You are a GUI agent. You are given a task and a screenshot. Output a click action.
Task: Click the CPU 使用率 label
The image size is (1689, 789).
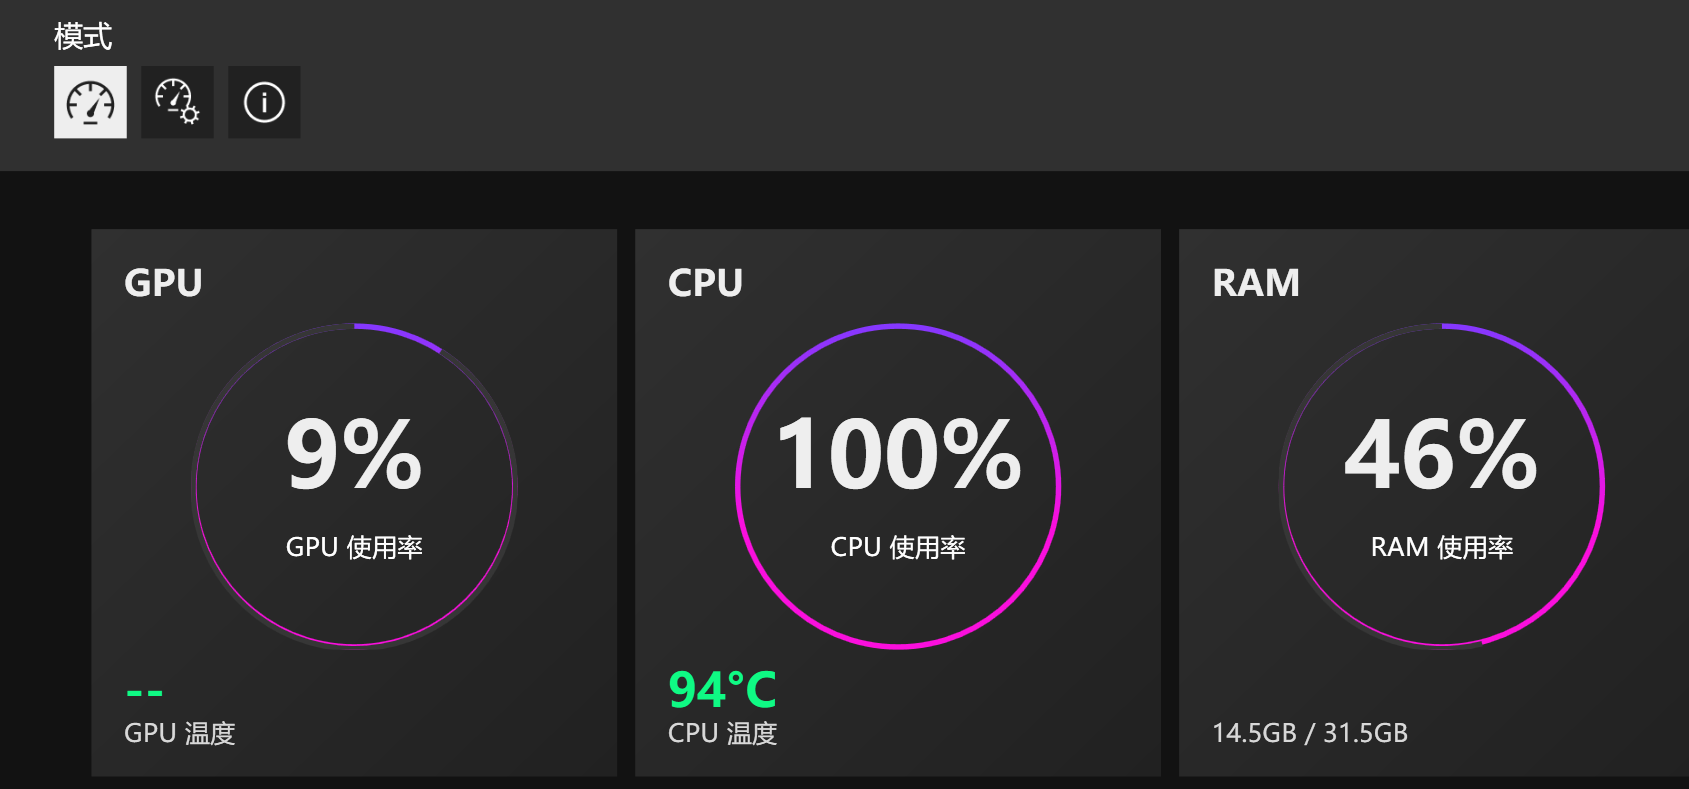click(x=898, y=547)
